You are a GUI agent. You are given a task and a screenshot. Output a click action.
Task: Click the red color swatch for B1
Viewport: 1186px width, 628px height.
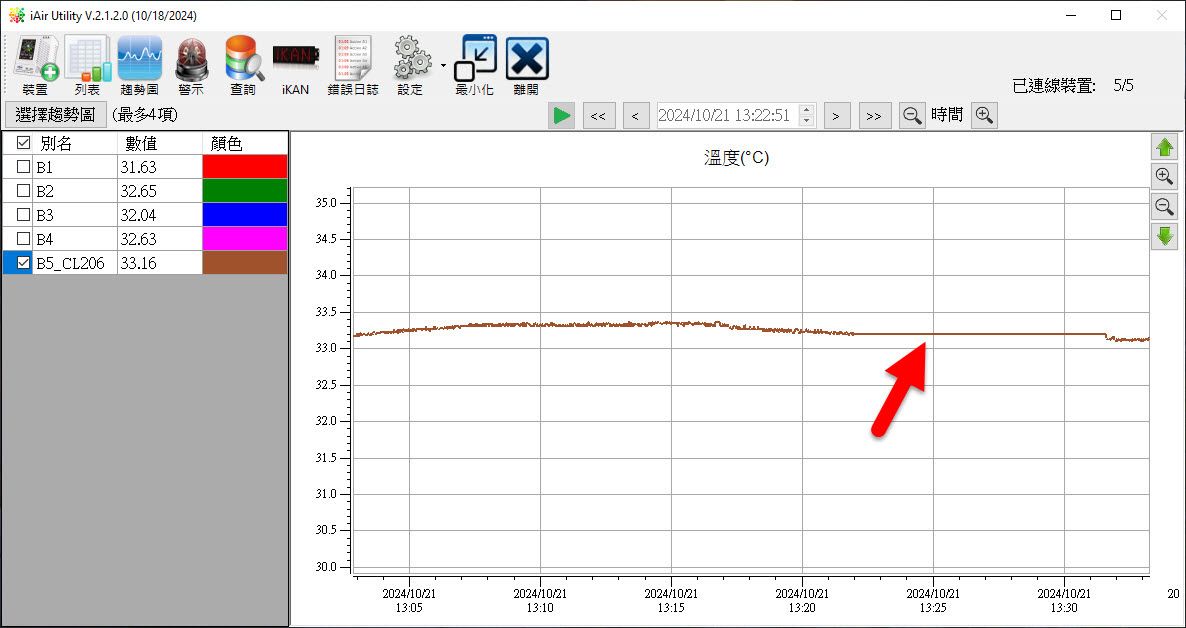(245, 166)
